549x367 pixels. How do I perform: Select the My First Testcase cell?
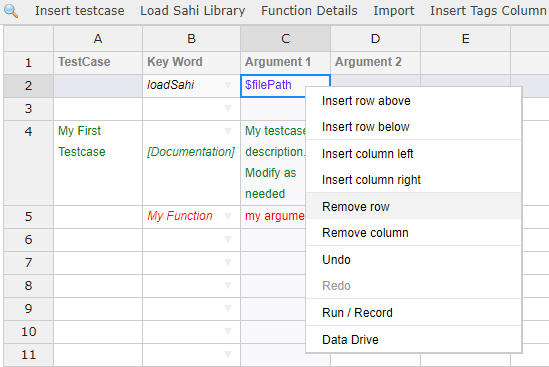tap(98, 163)
